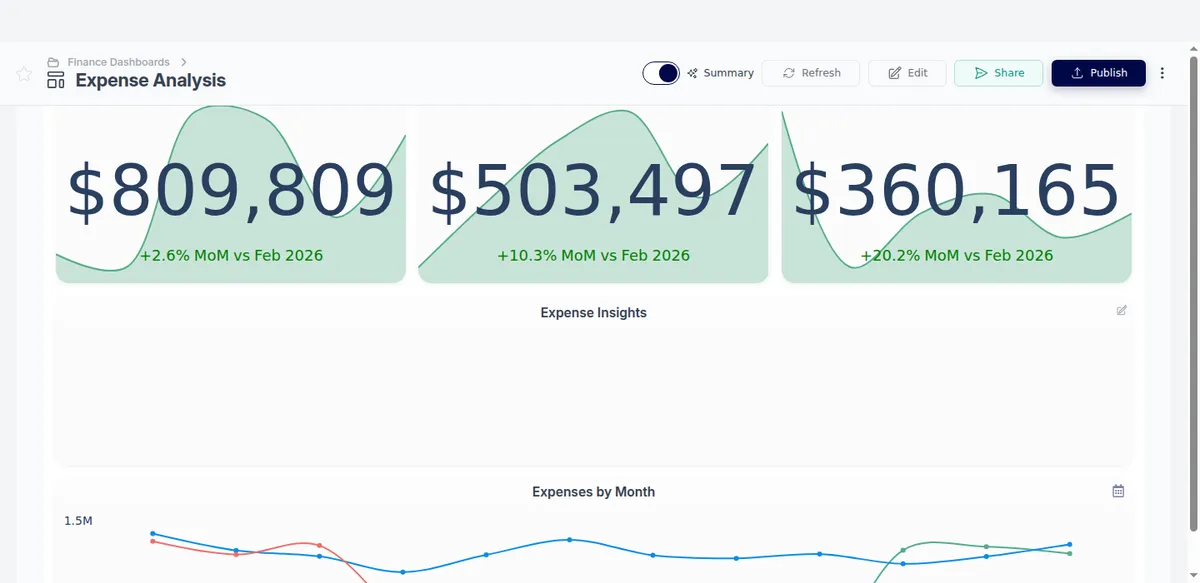Click the Summary label
The width and height of the screenshot is (1200, 583).
click(728, 73)
